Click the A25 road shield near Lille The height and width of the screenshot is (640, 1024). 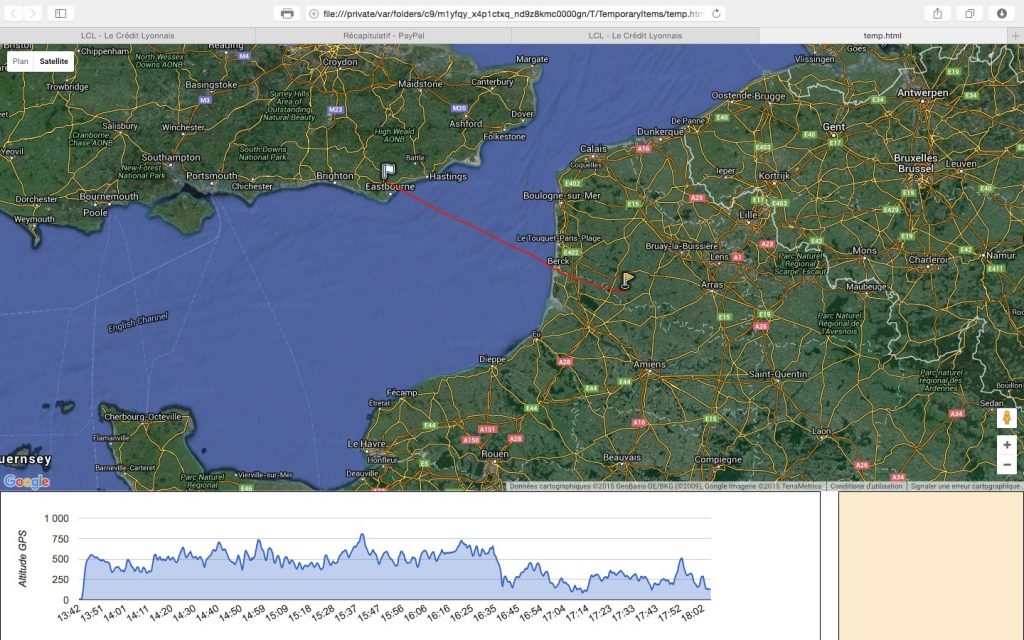tap(697, 198)
